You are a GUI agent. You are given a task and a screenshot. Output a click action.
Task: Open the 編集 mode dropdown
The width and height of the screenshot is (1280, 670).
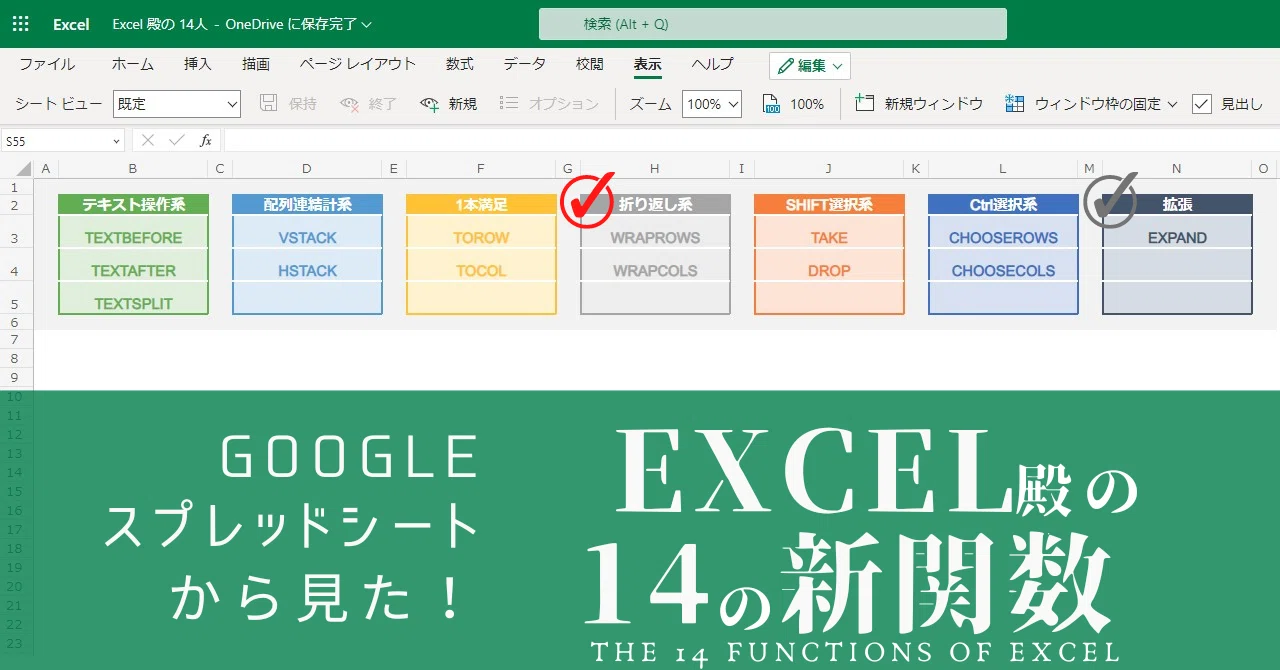(x=810, y=66)
